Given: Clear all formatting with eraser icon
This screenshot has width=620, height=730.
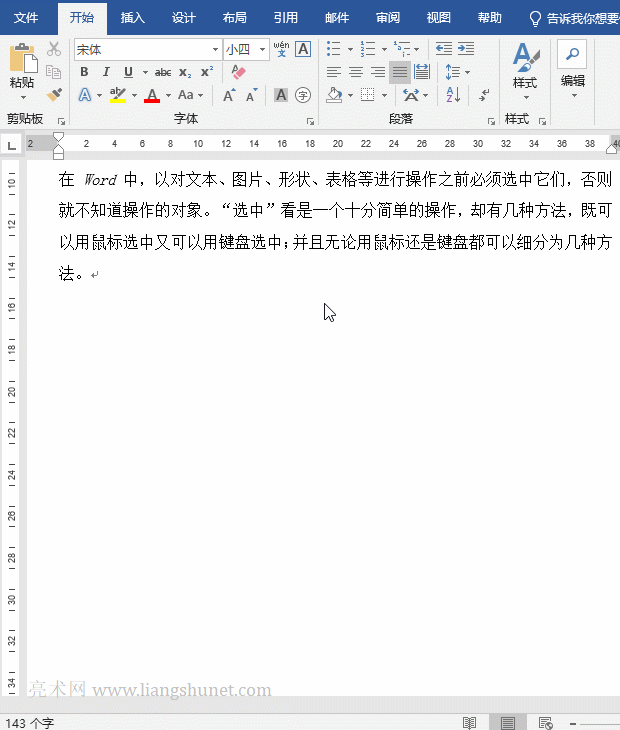Looking at the screenshot, I should pos(238,72).
